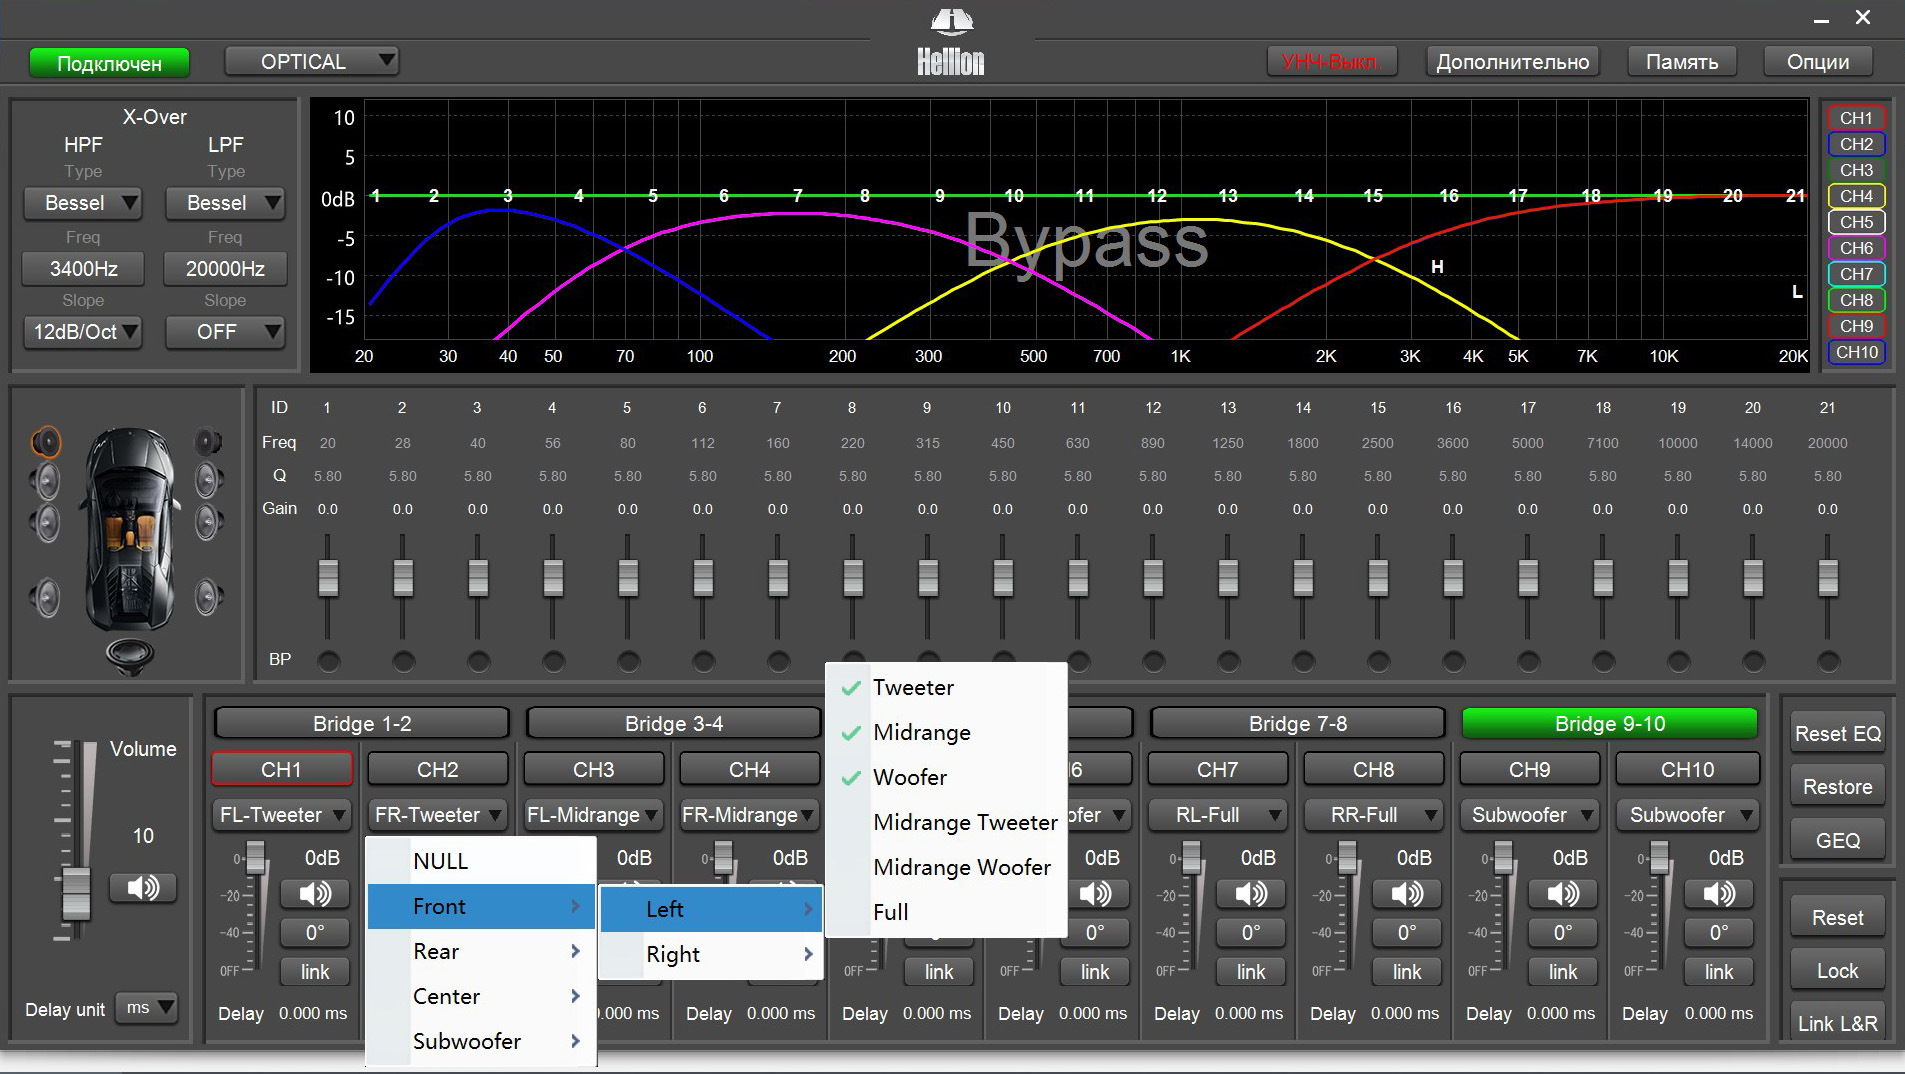Mute CH10 using its speaker icon

pos(1719,894)
